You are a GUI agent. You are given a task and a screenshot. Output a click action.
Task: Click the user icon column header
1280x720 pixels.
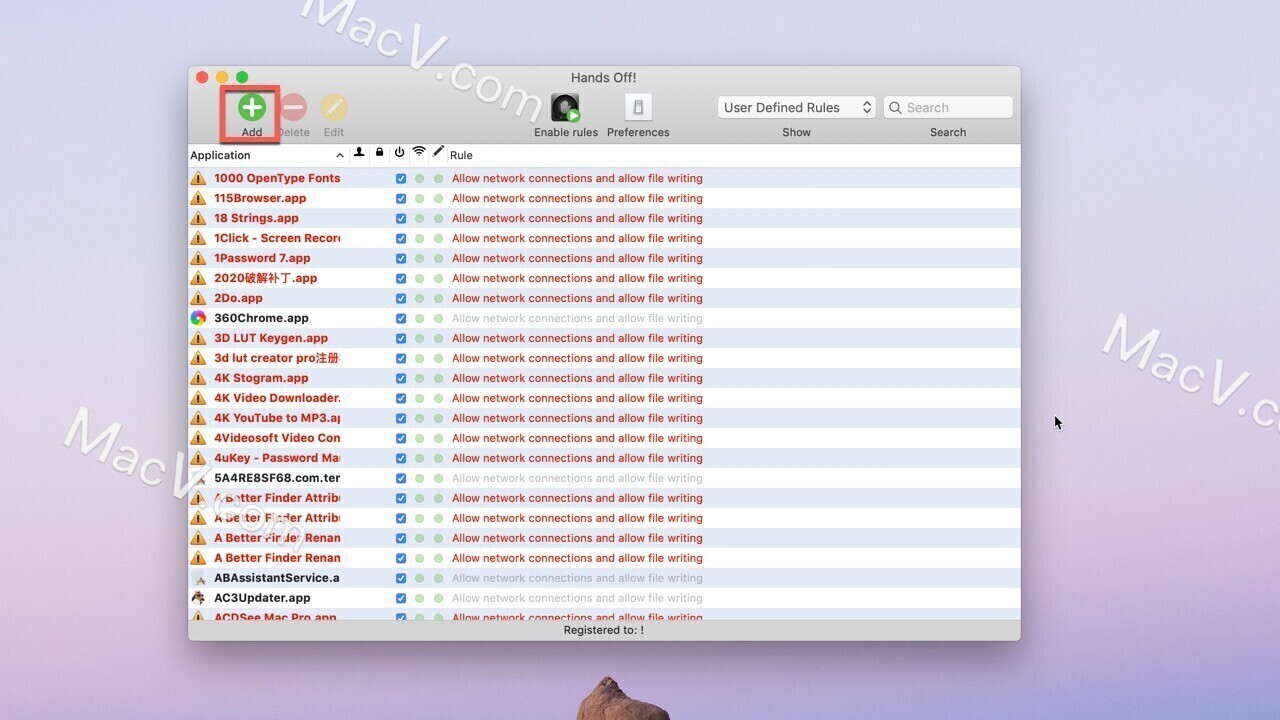[359, 153]
